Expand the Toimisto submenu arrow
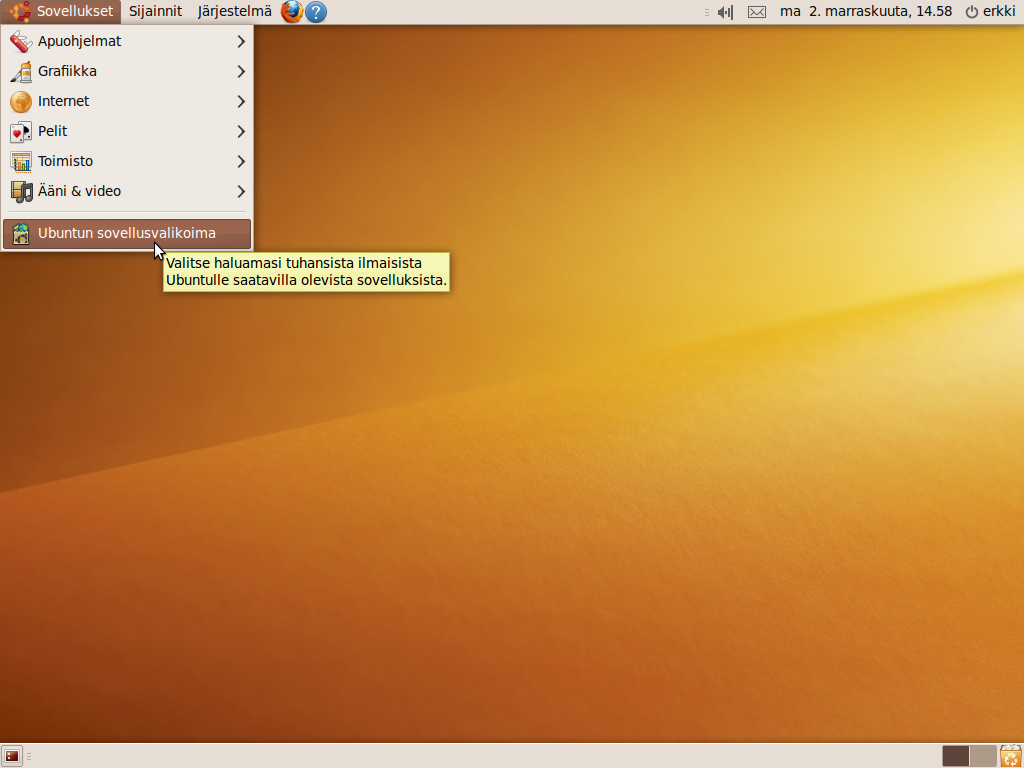Image resolution: width=1024 pixels, height=768 pixels. (241, 161)
